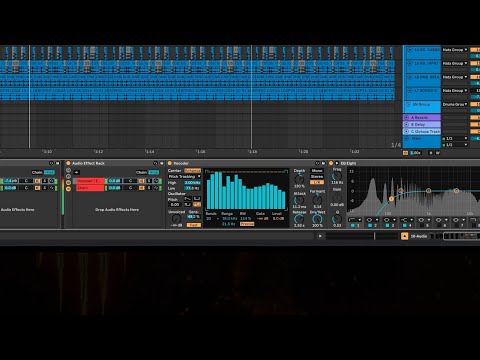Viewport: 480px width, 360px height.
Task: Click the preview play button at bottom
Action: point(320,236)
